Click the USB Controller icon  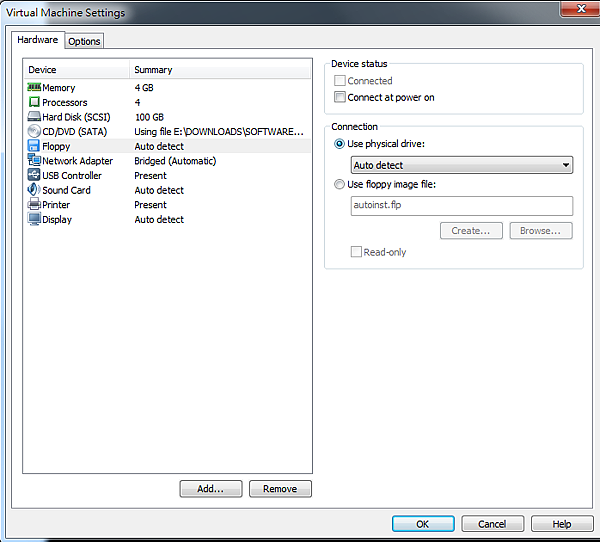(x=34, y=175)
